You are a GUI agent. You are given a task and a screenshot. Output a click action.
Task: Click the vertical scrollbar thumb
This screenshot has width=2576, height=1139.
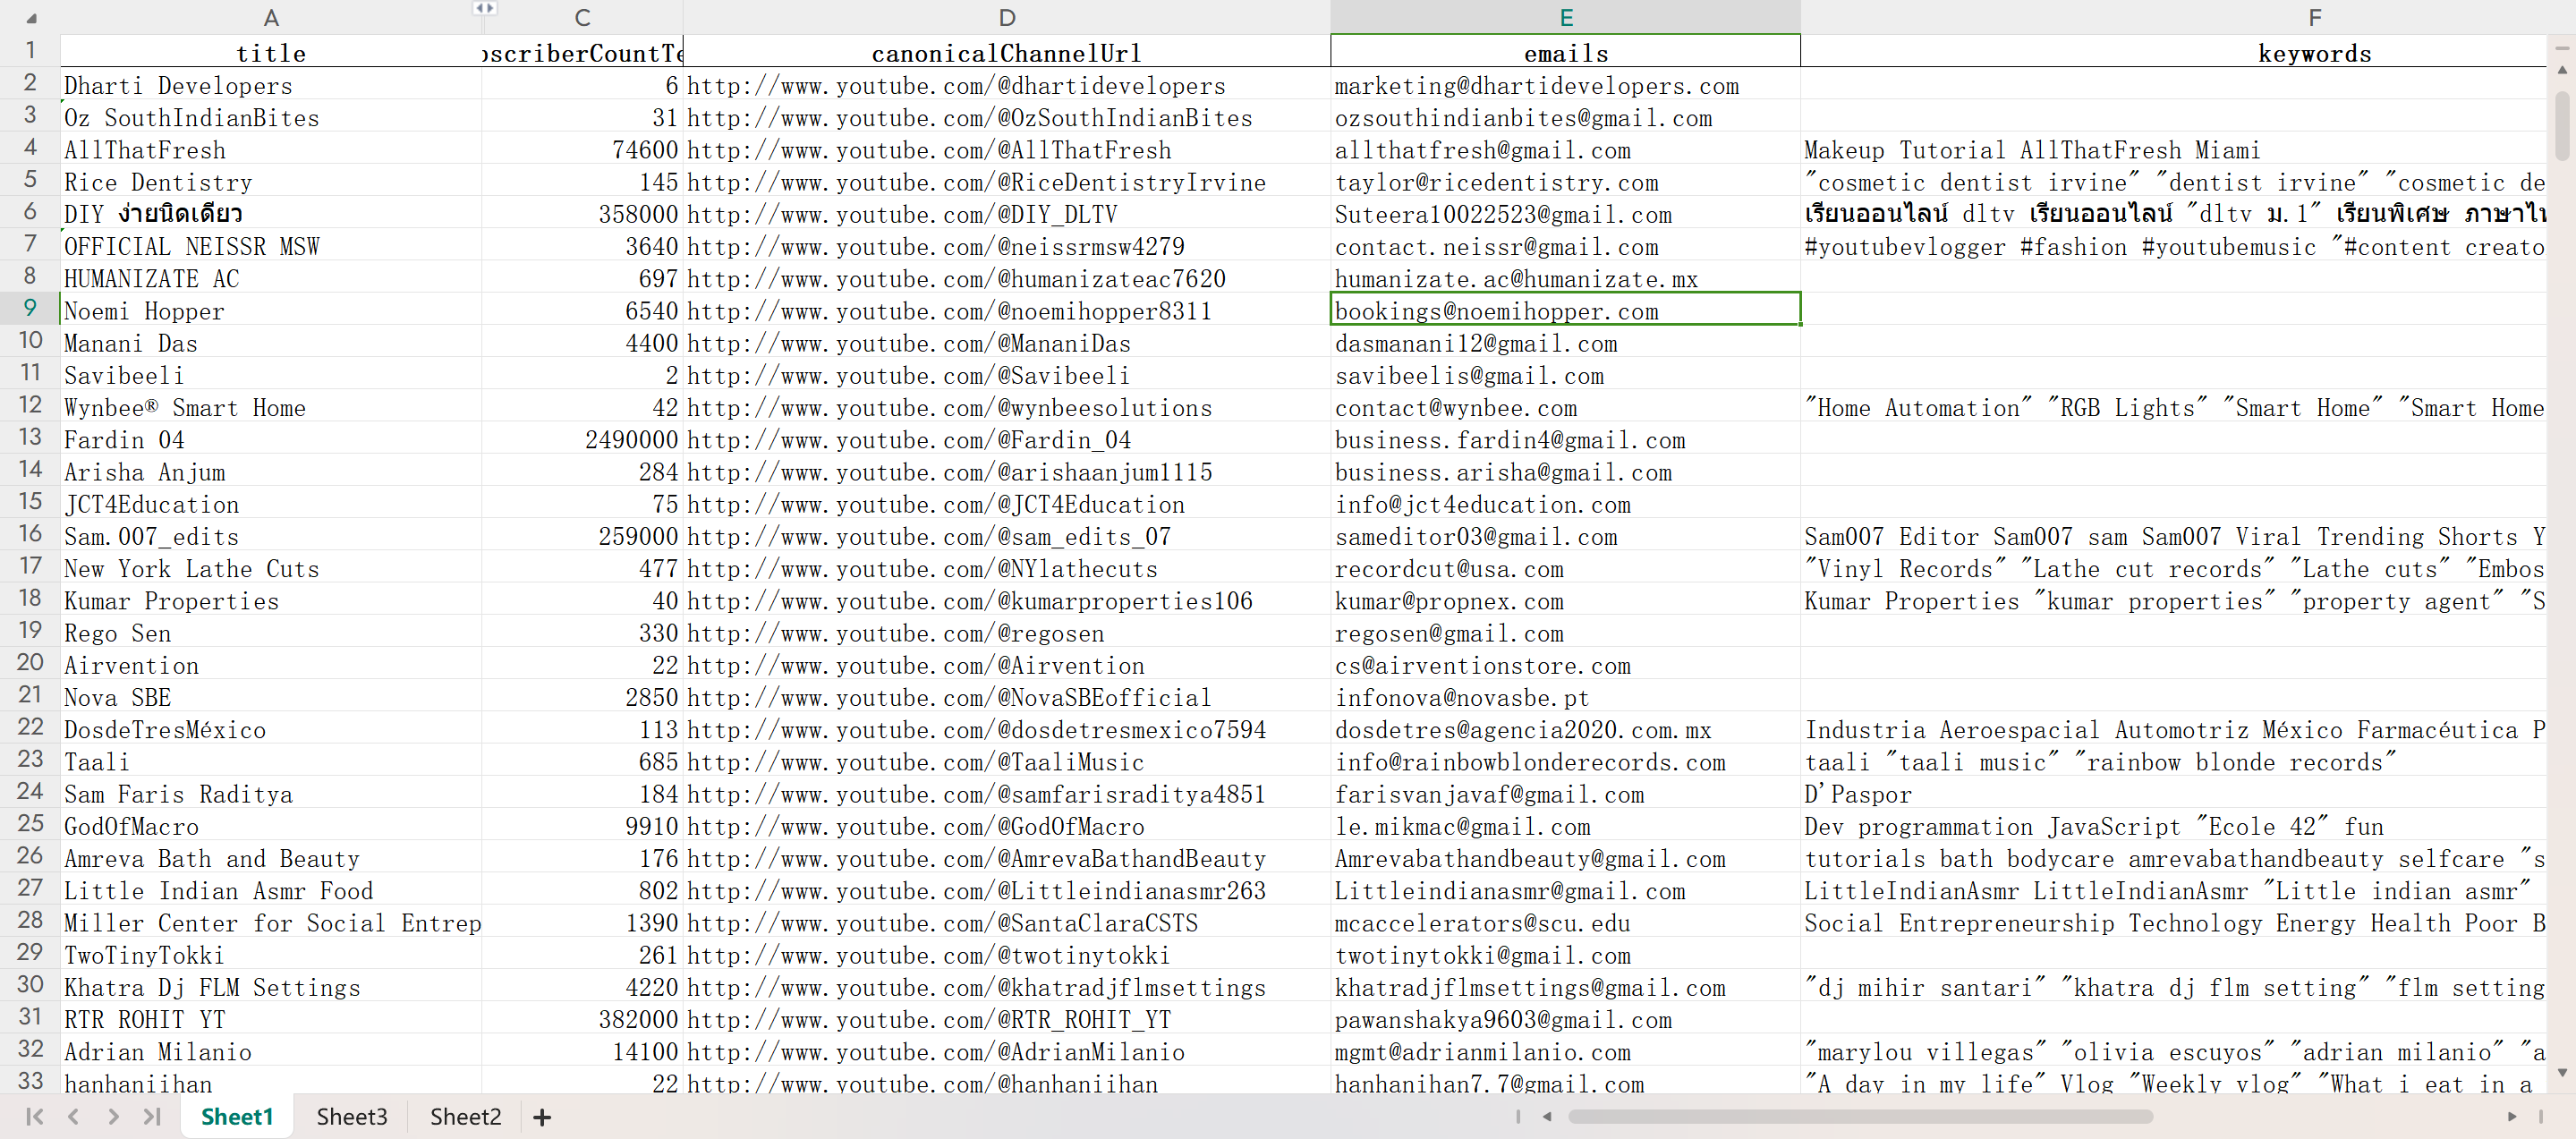click(2562, 125)
